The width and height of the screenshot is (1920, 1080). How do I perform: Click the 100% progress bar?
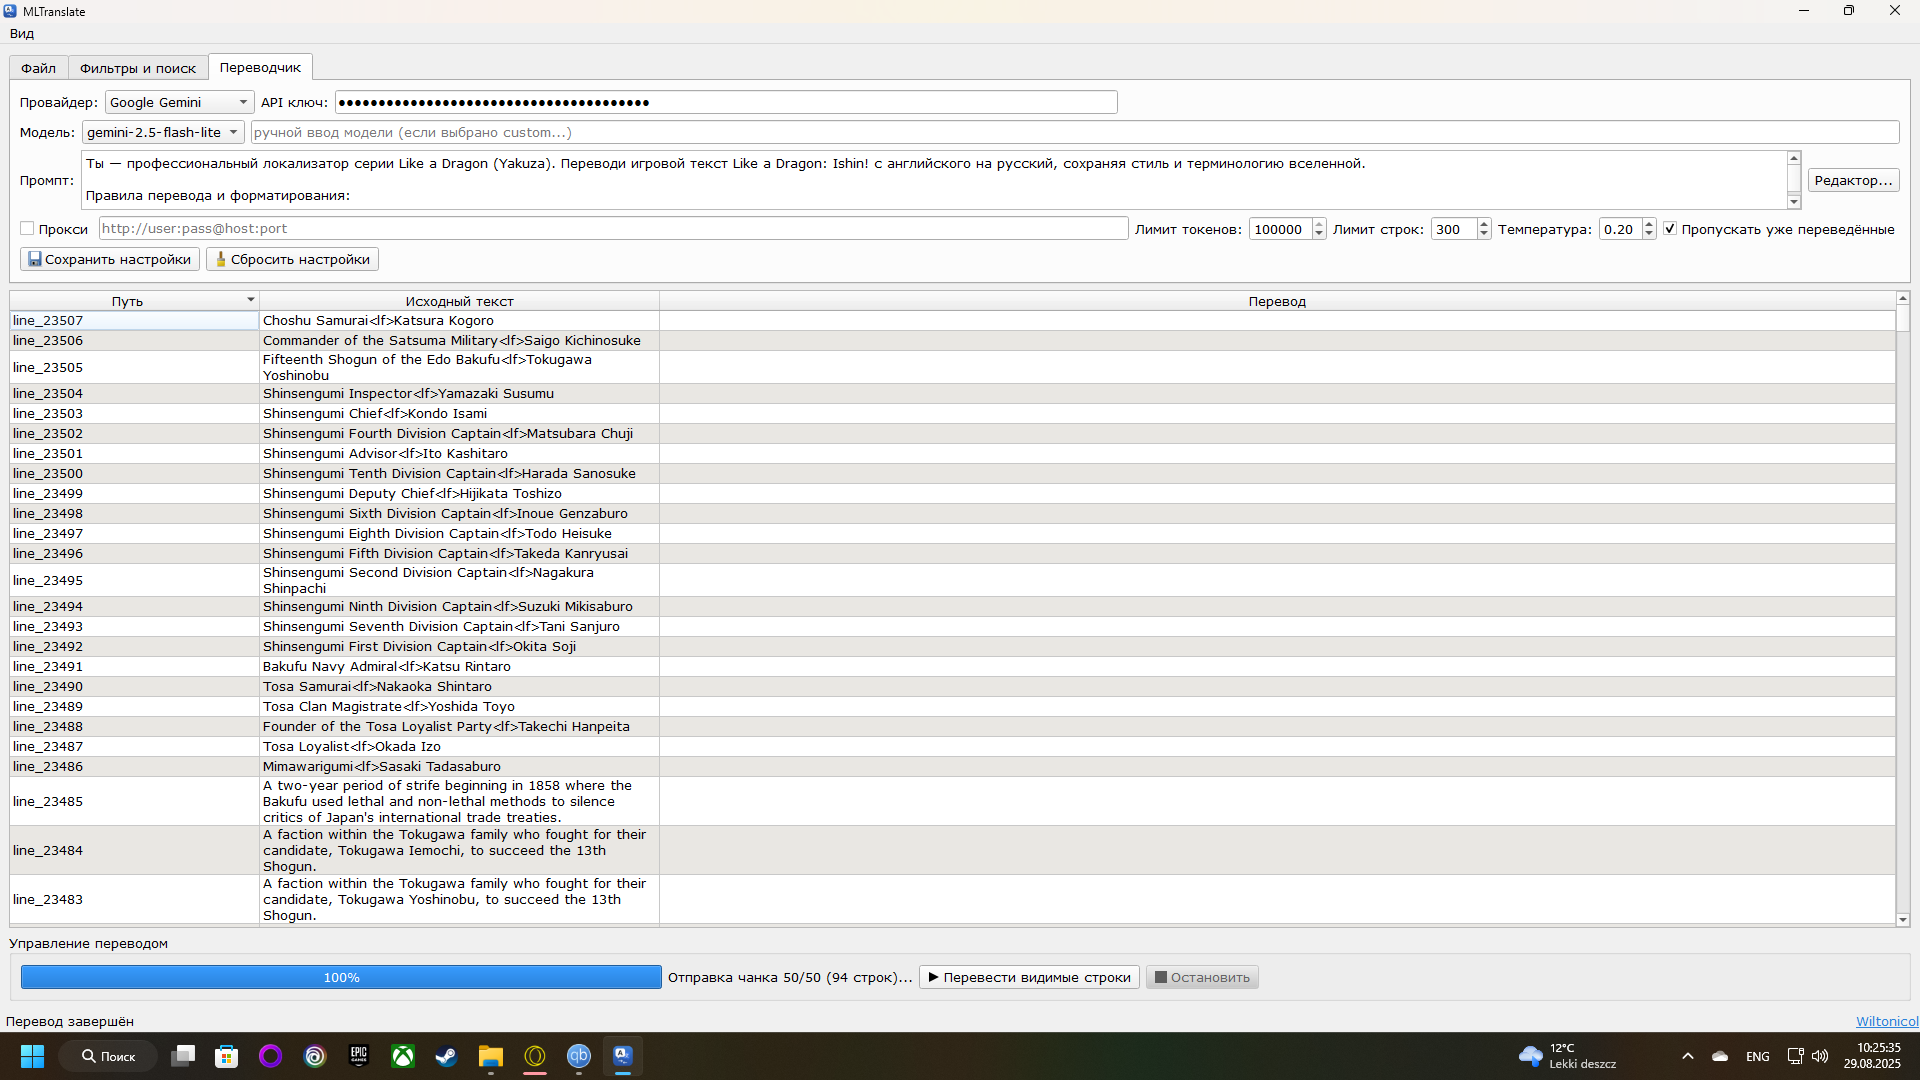341,977
